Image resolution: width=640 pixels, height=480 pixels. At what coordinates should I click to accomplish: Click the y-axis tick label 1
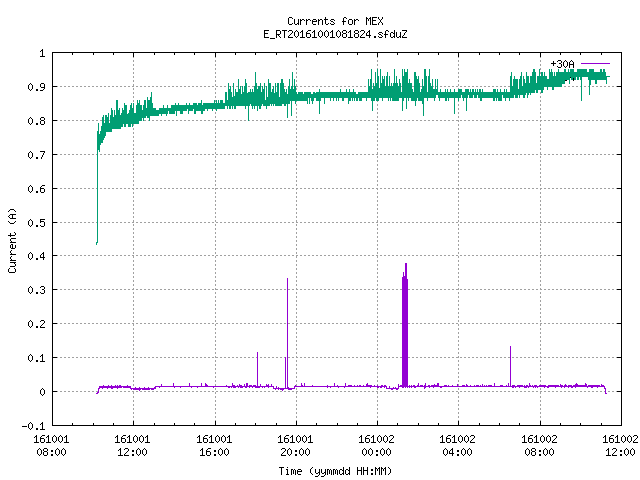pos(42,53)
